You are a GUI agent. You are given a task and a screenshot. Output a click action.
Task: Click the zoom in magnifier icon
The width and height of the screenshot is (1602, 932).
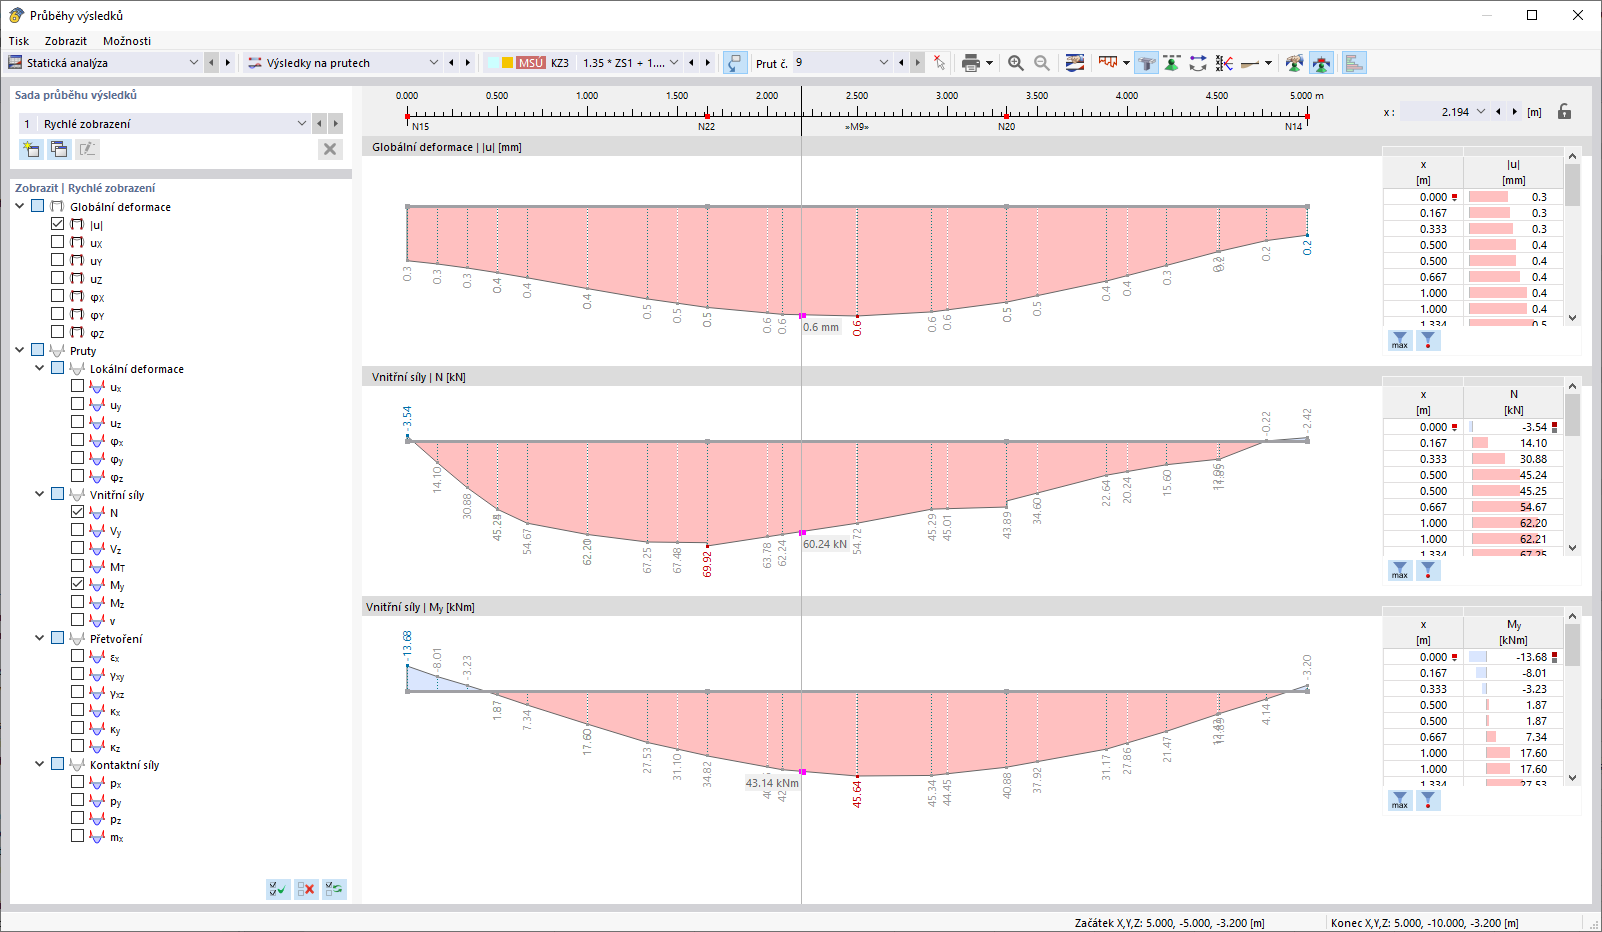coord(1016,63)
